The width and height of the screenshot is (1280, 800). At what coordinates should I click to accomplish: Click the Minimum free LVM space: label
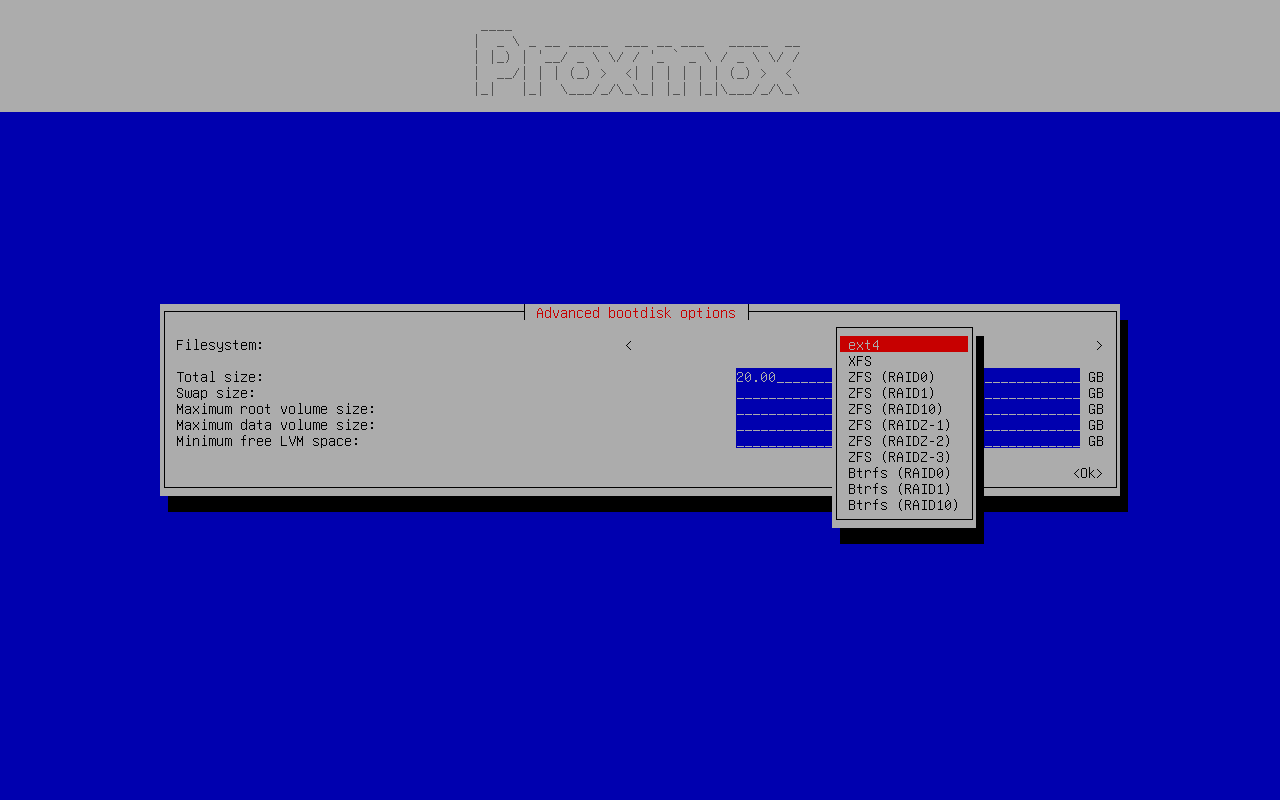[268, 441]
